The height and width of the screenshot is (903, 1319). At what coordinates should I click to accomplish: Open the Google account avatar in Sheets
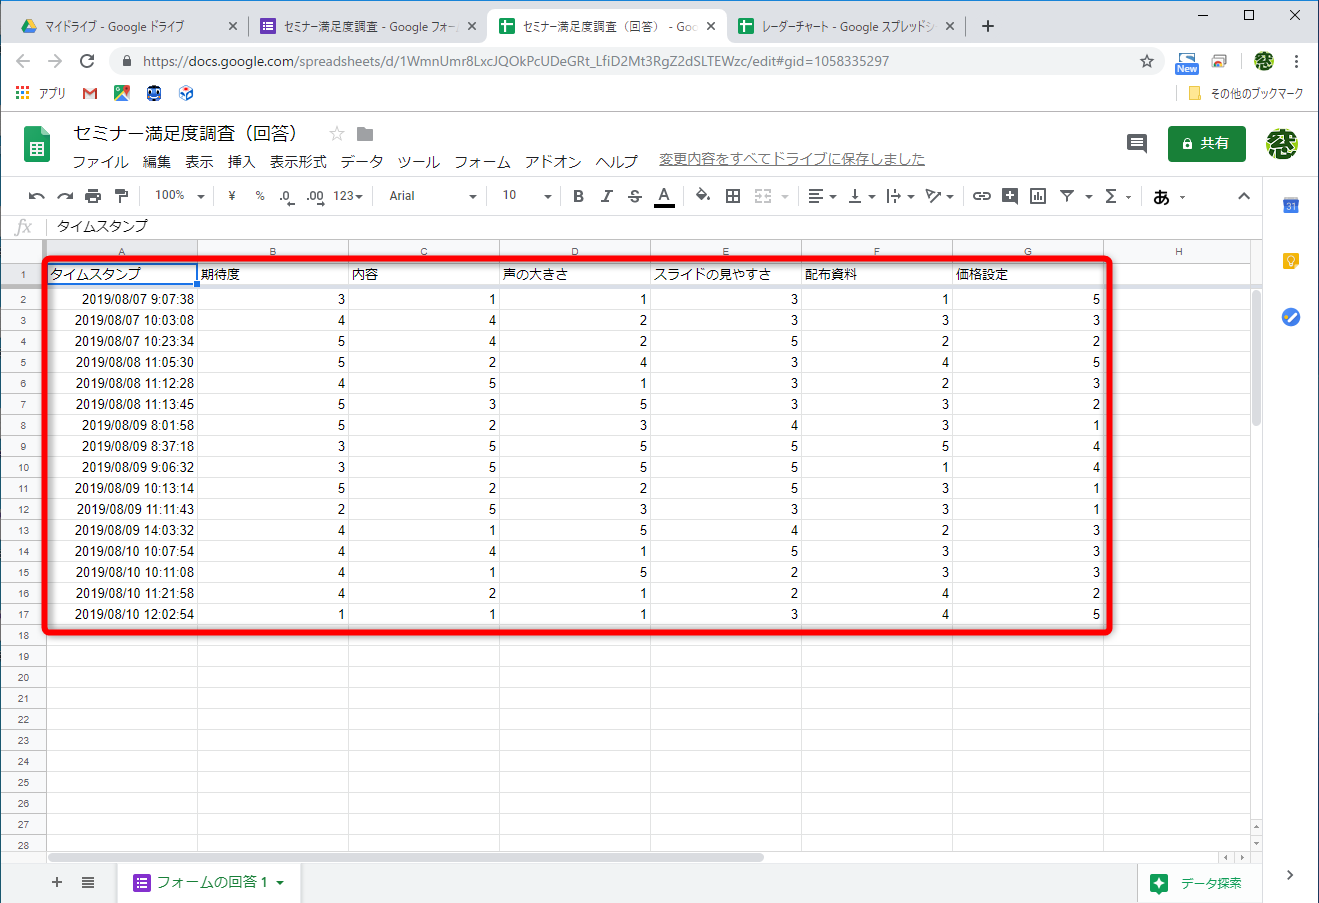tap(1282, 144)
